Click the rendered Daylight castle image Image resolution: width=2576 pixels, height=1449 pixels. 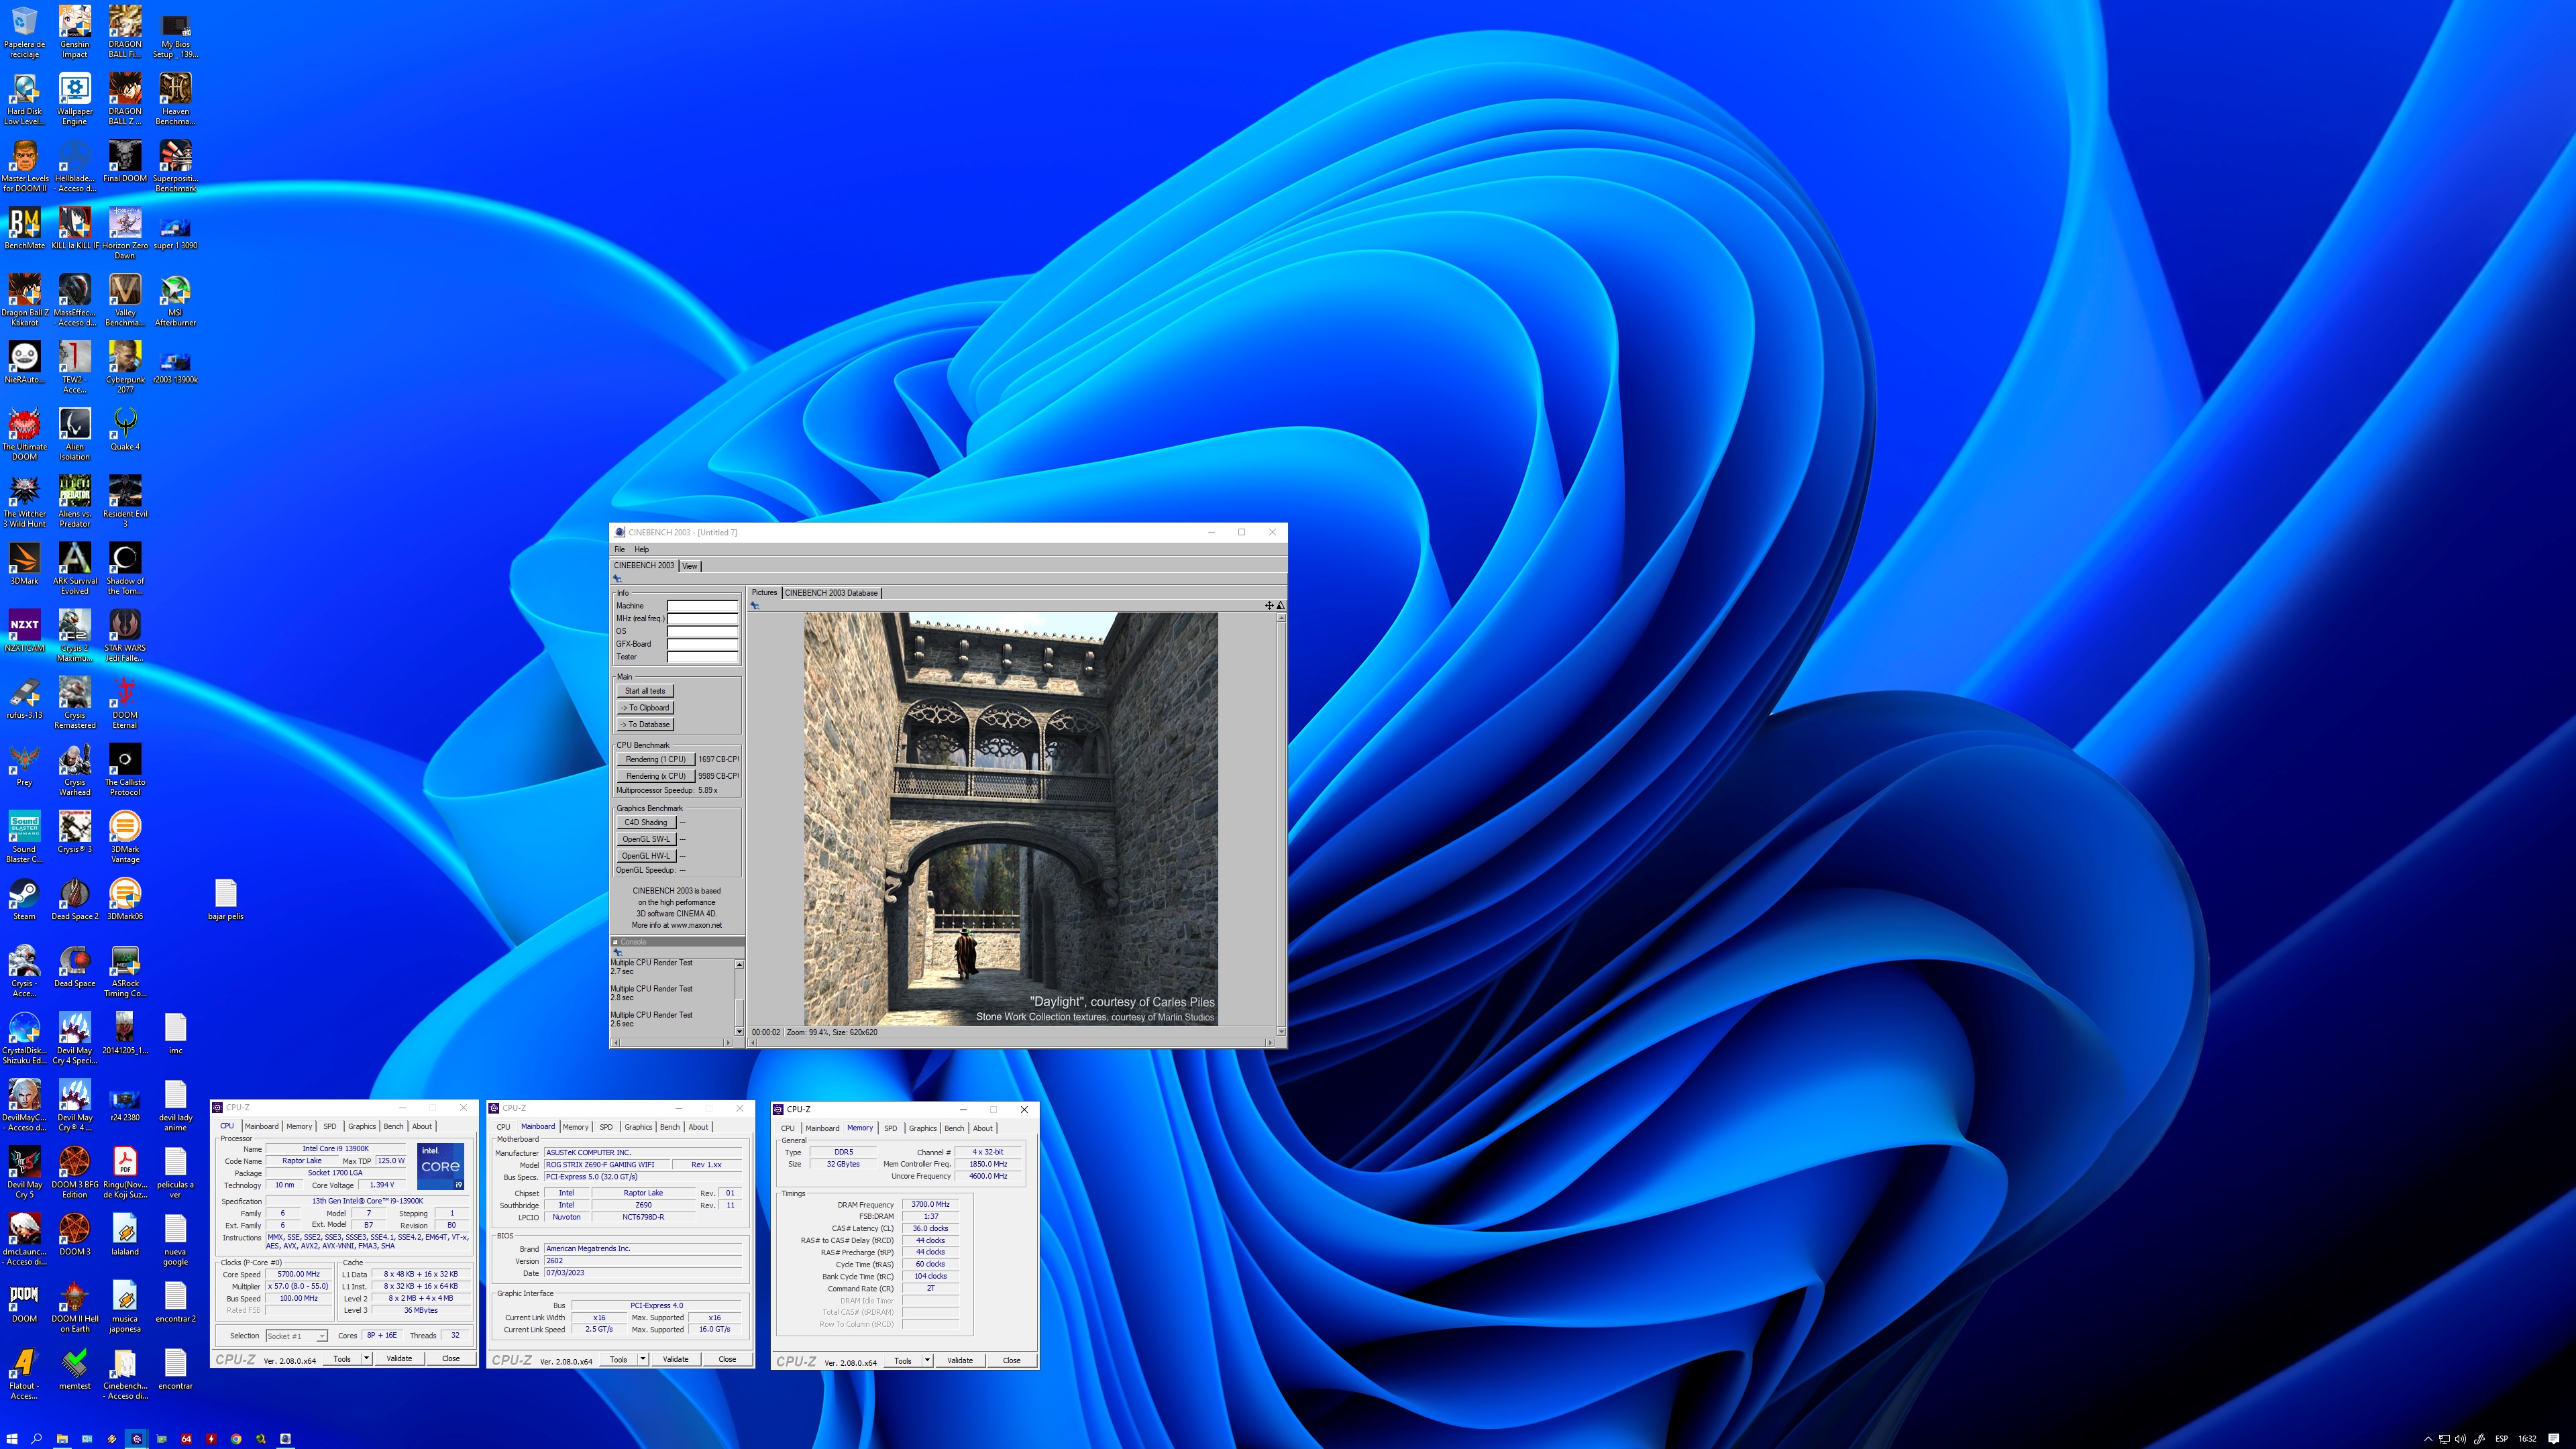point(1011,819)
